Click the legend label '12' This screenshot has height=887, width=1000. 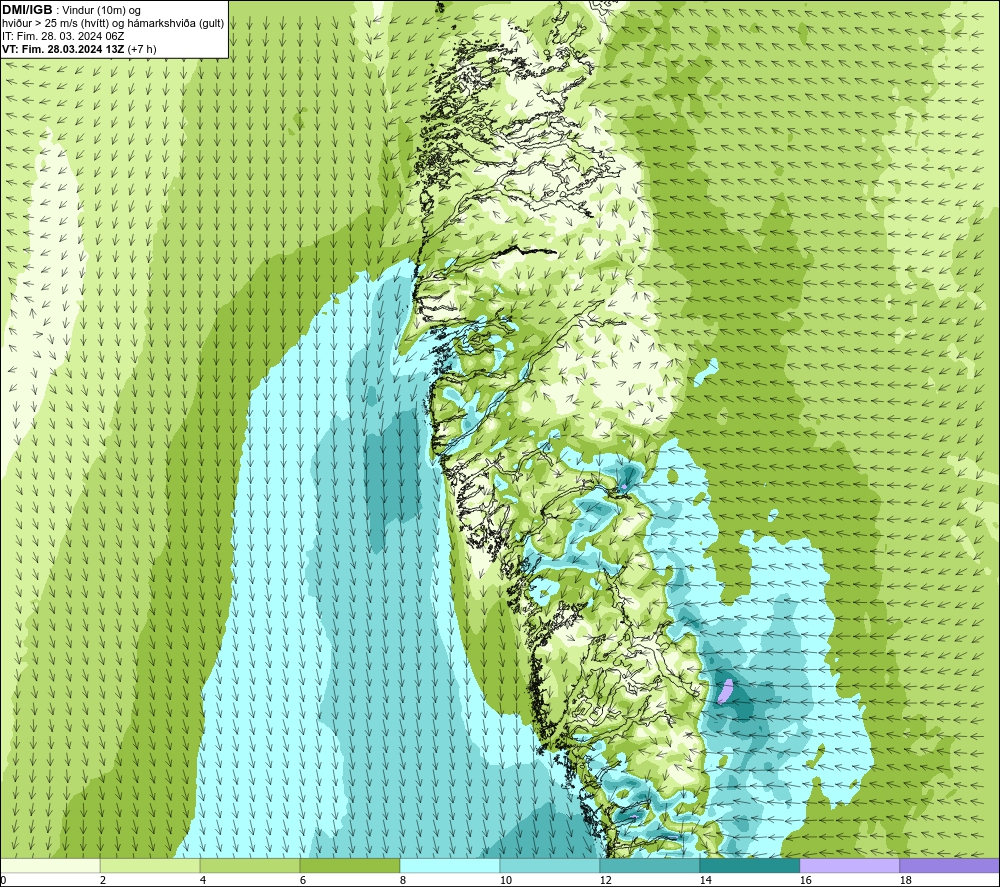[x=605, y=880]
